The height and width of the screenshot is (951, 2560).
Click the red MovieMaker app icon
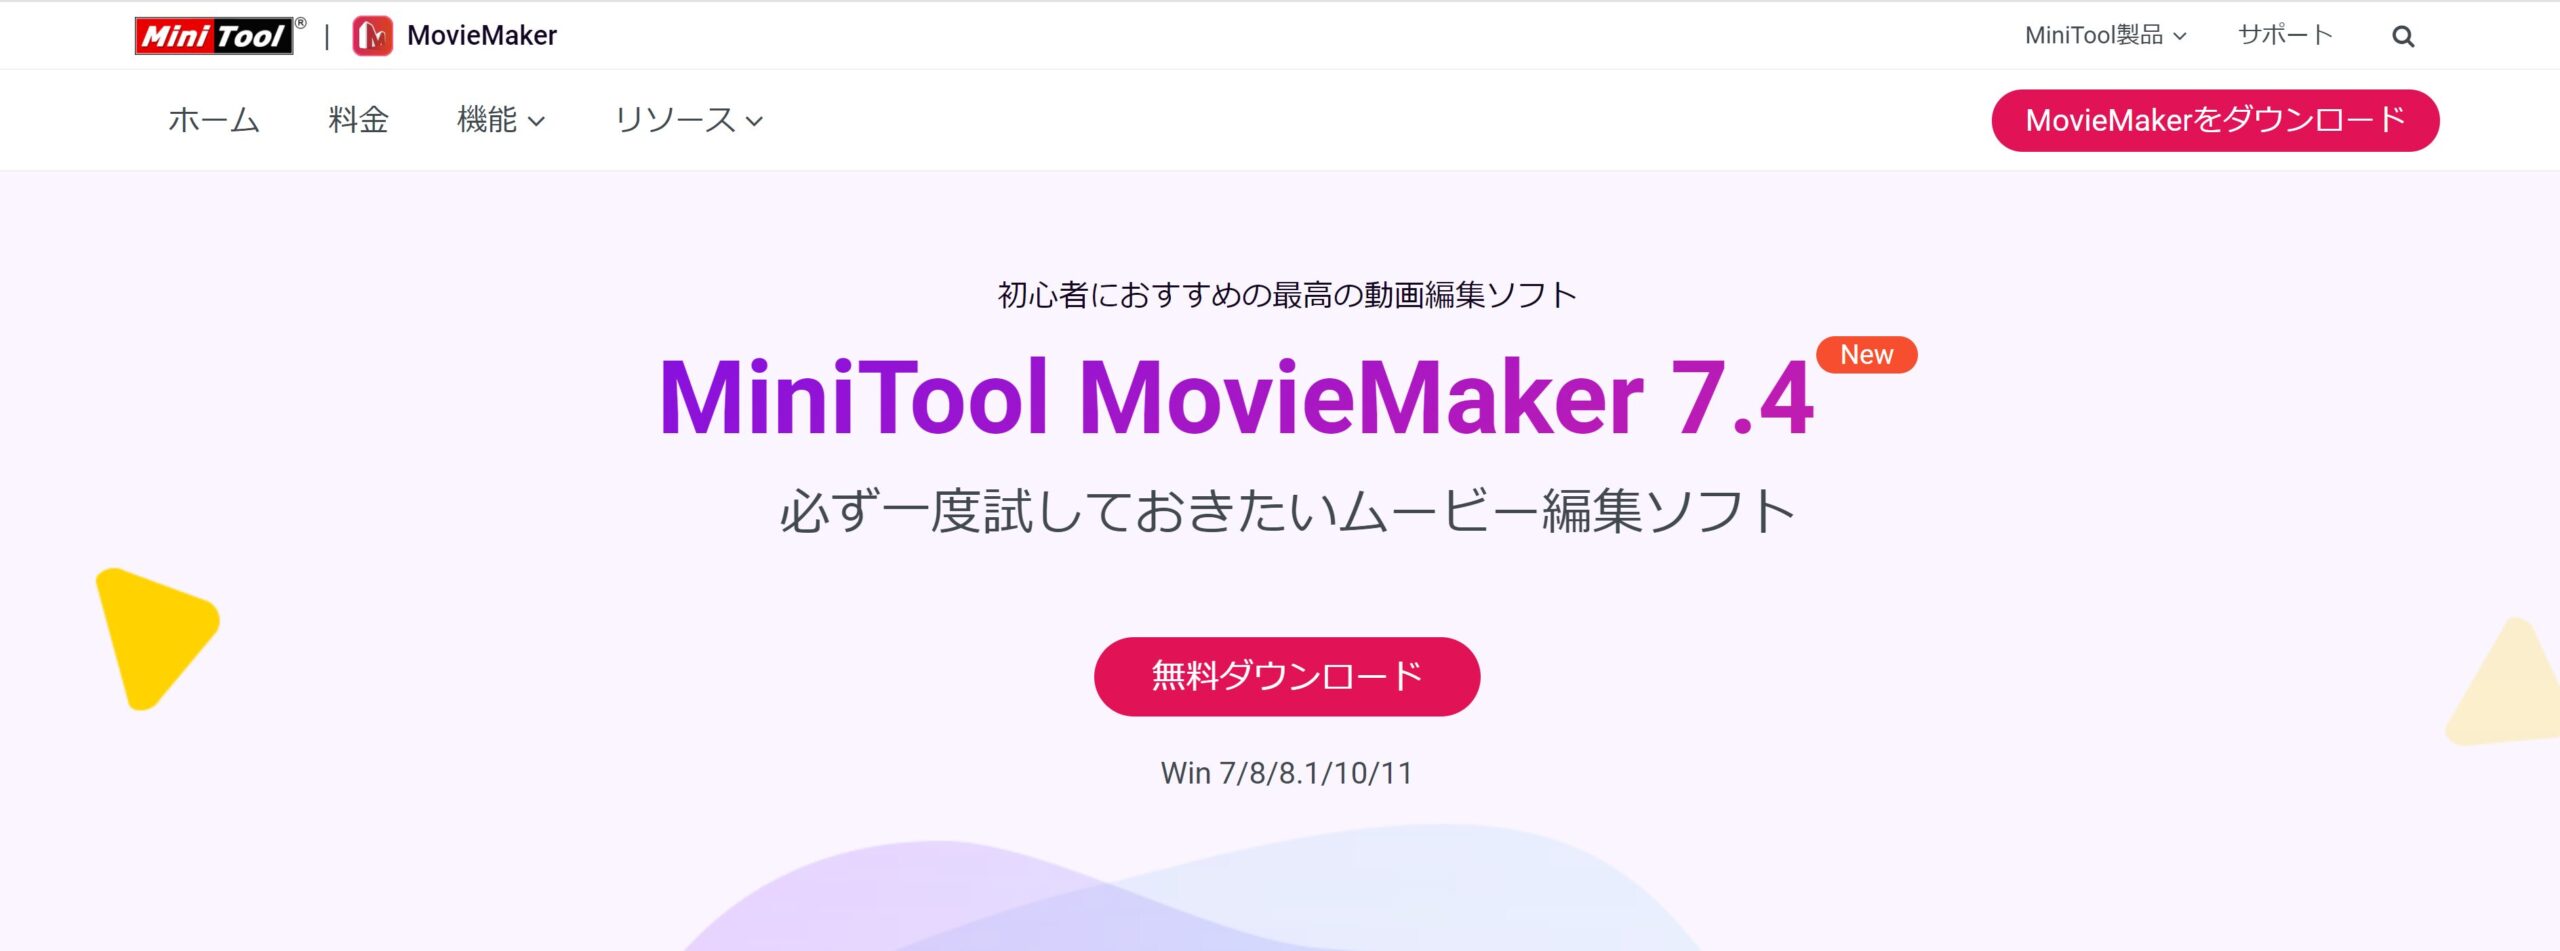(372, 36)
